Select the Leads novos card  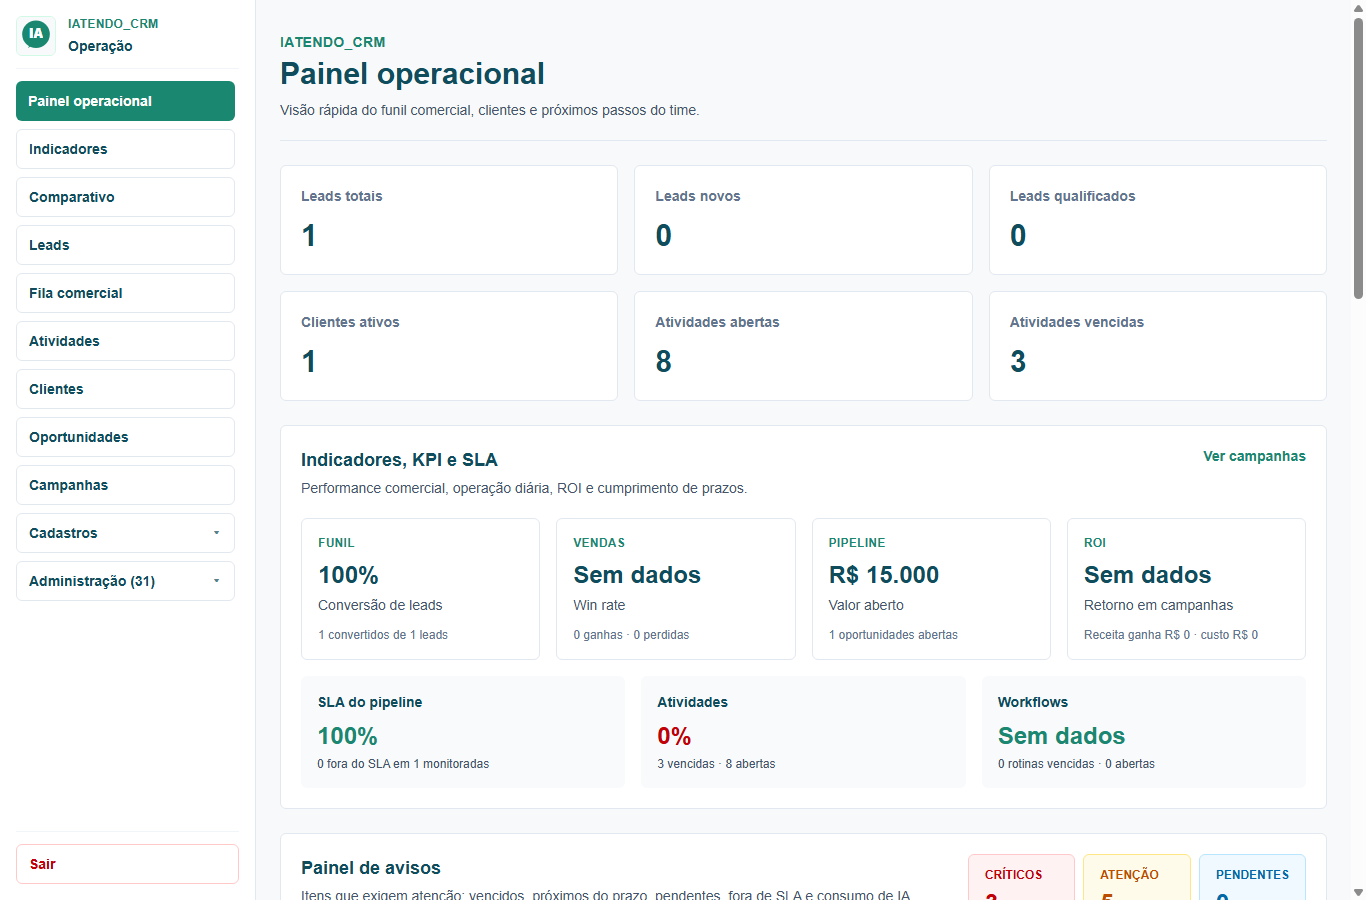click(x=803, y=220)
